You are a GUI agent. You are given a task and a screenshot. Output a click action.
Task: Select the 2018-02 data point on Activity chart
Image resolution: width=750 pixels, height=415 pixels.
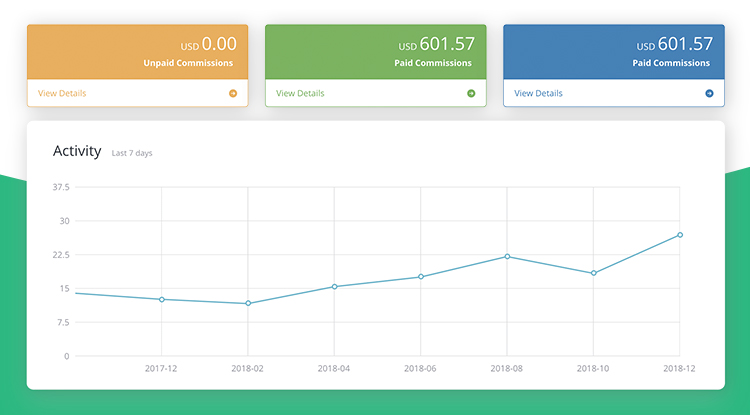(247, 303)
